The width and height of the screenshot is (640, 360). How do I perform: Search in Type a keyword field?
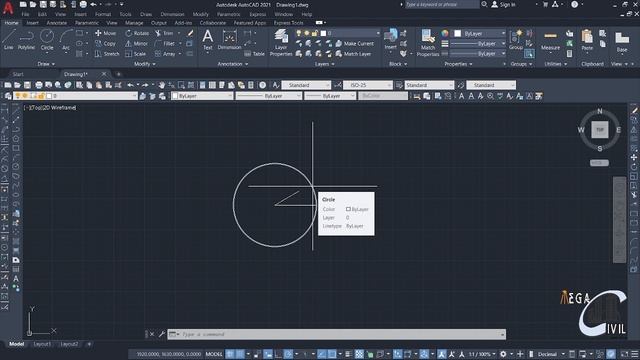click(441, 4)
